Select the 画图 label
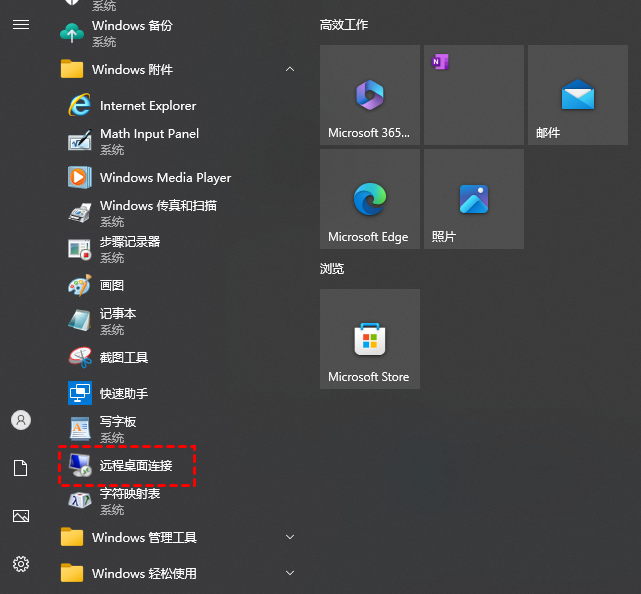This screenshot has height=594, width=641. [112, 285]
